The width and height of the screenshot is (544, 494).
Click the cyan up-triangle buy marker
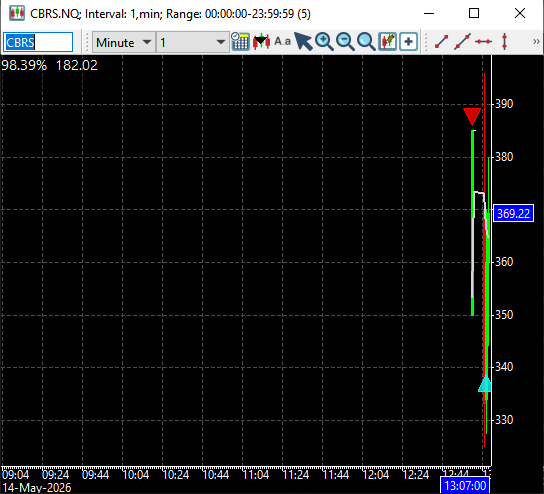(485, 384)
